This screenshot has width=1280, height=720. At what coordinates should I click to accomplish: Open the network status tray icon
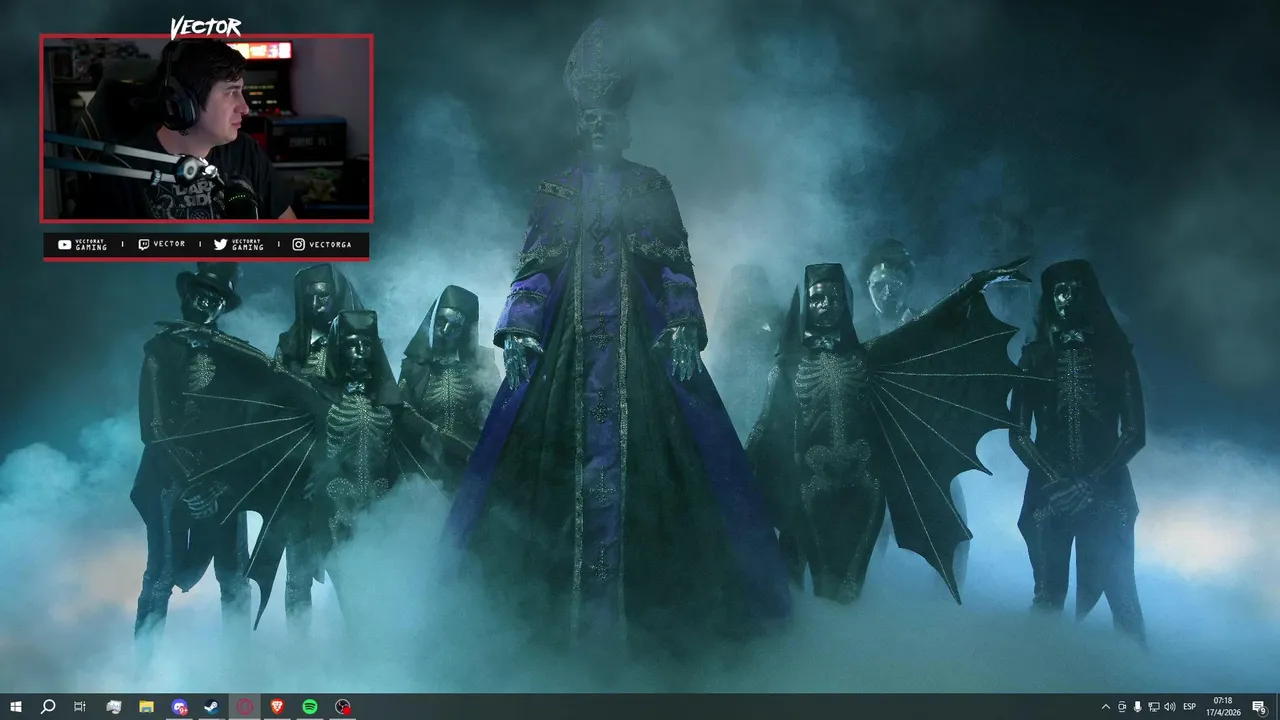1154,707
